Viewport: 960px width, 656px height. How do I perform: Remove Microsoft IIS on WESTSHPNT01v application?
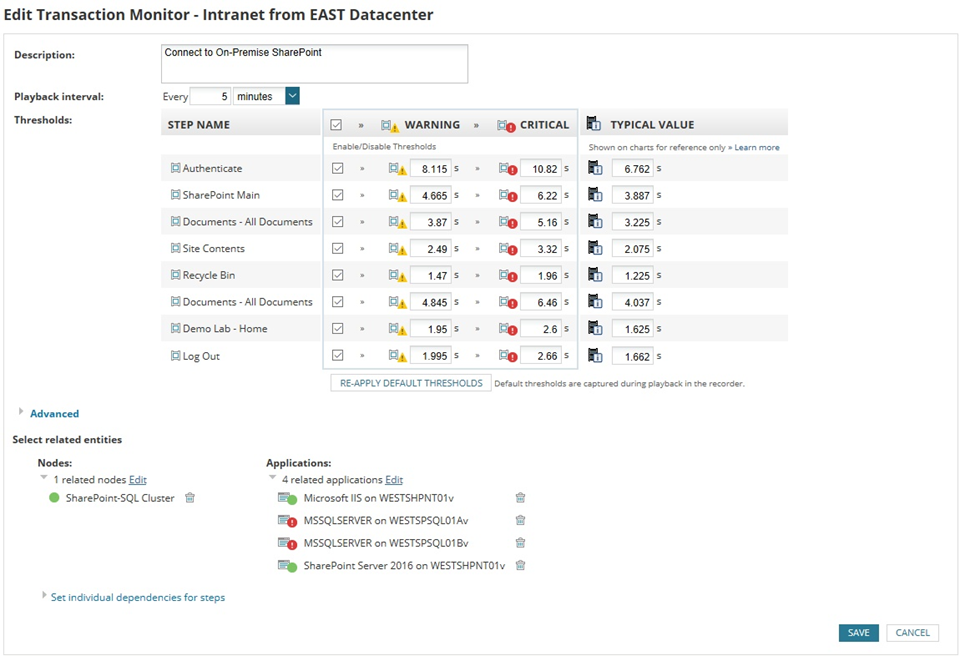(520, 498)
